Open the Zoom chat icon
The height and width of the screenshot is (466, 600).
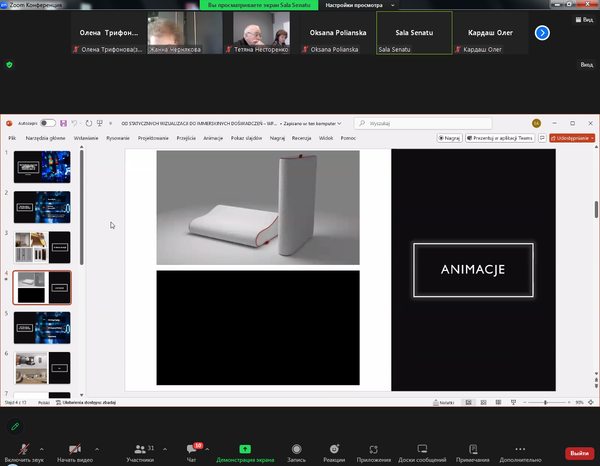(192, 449)
